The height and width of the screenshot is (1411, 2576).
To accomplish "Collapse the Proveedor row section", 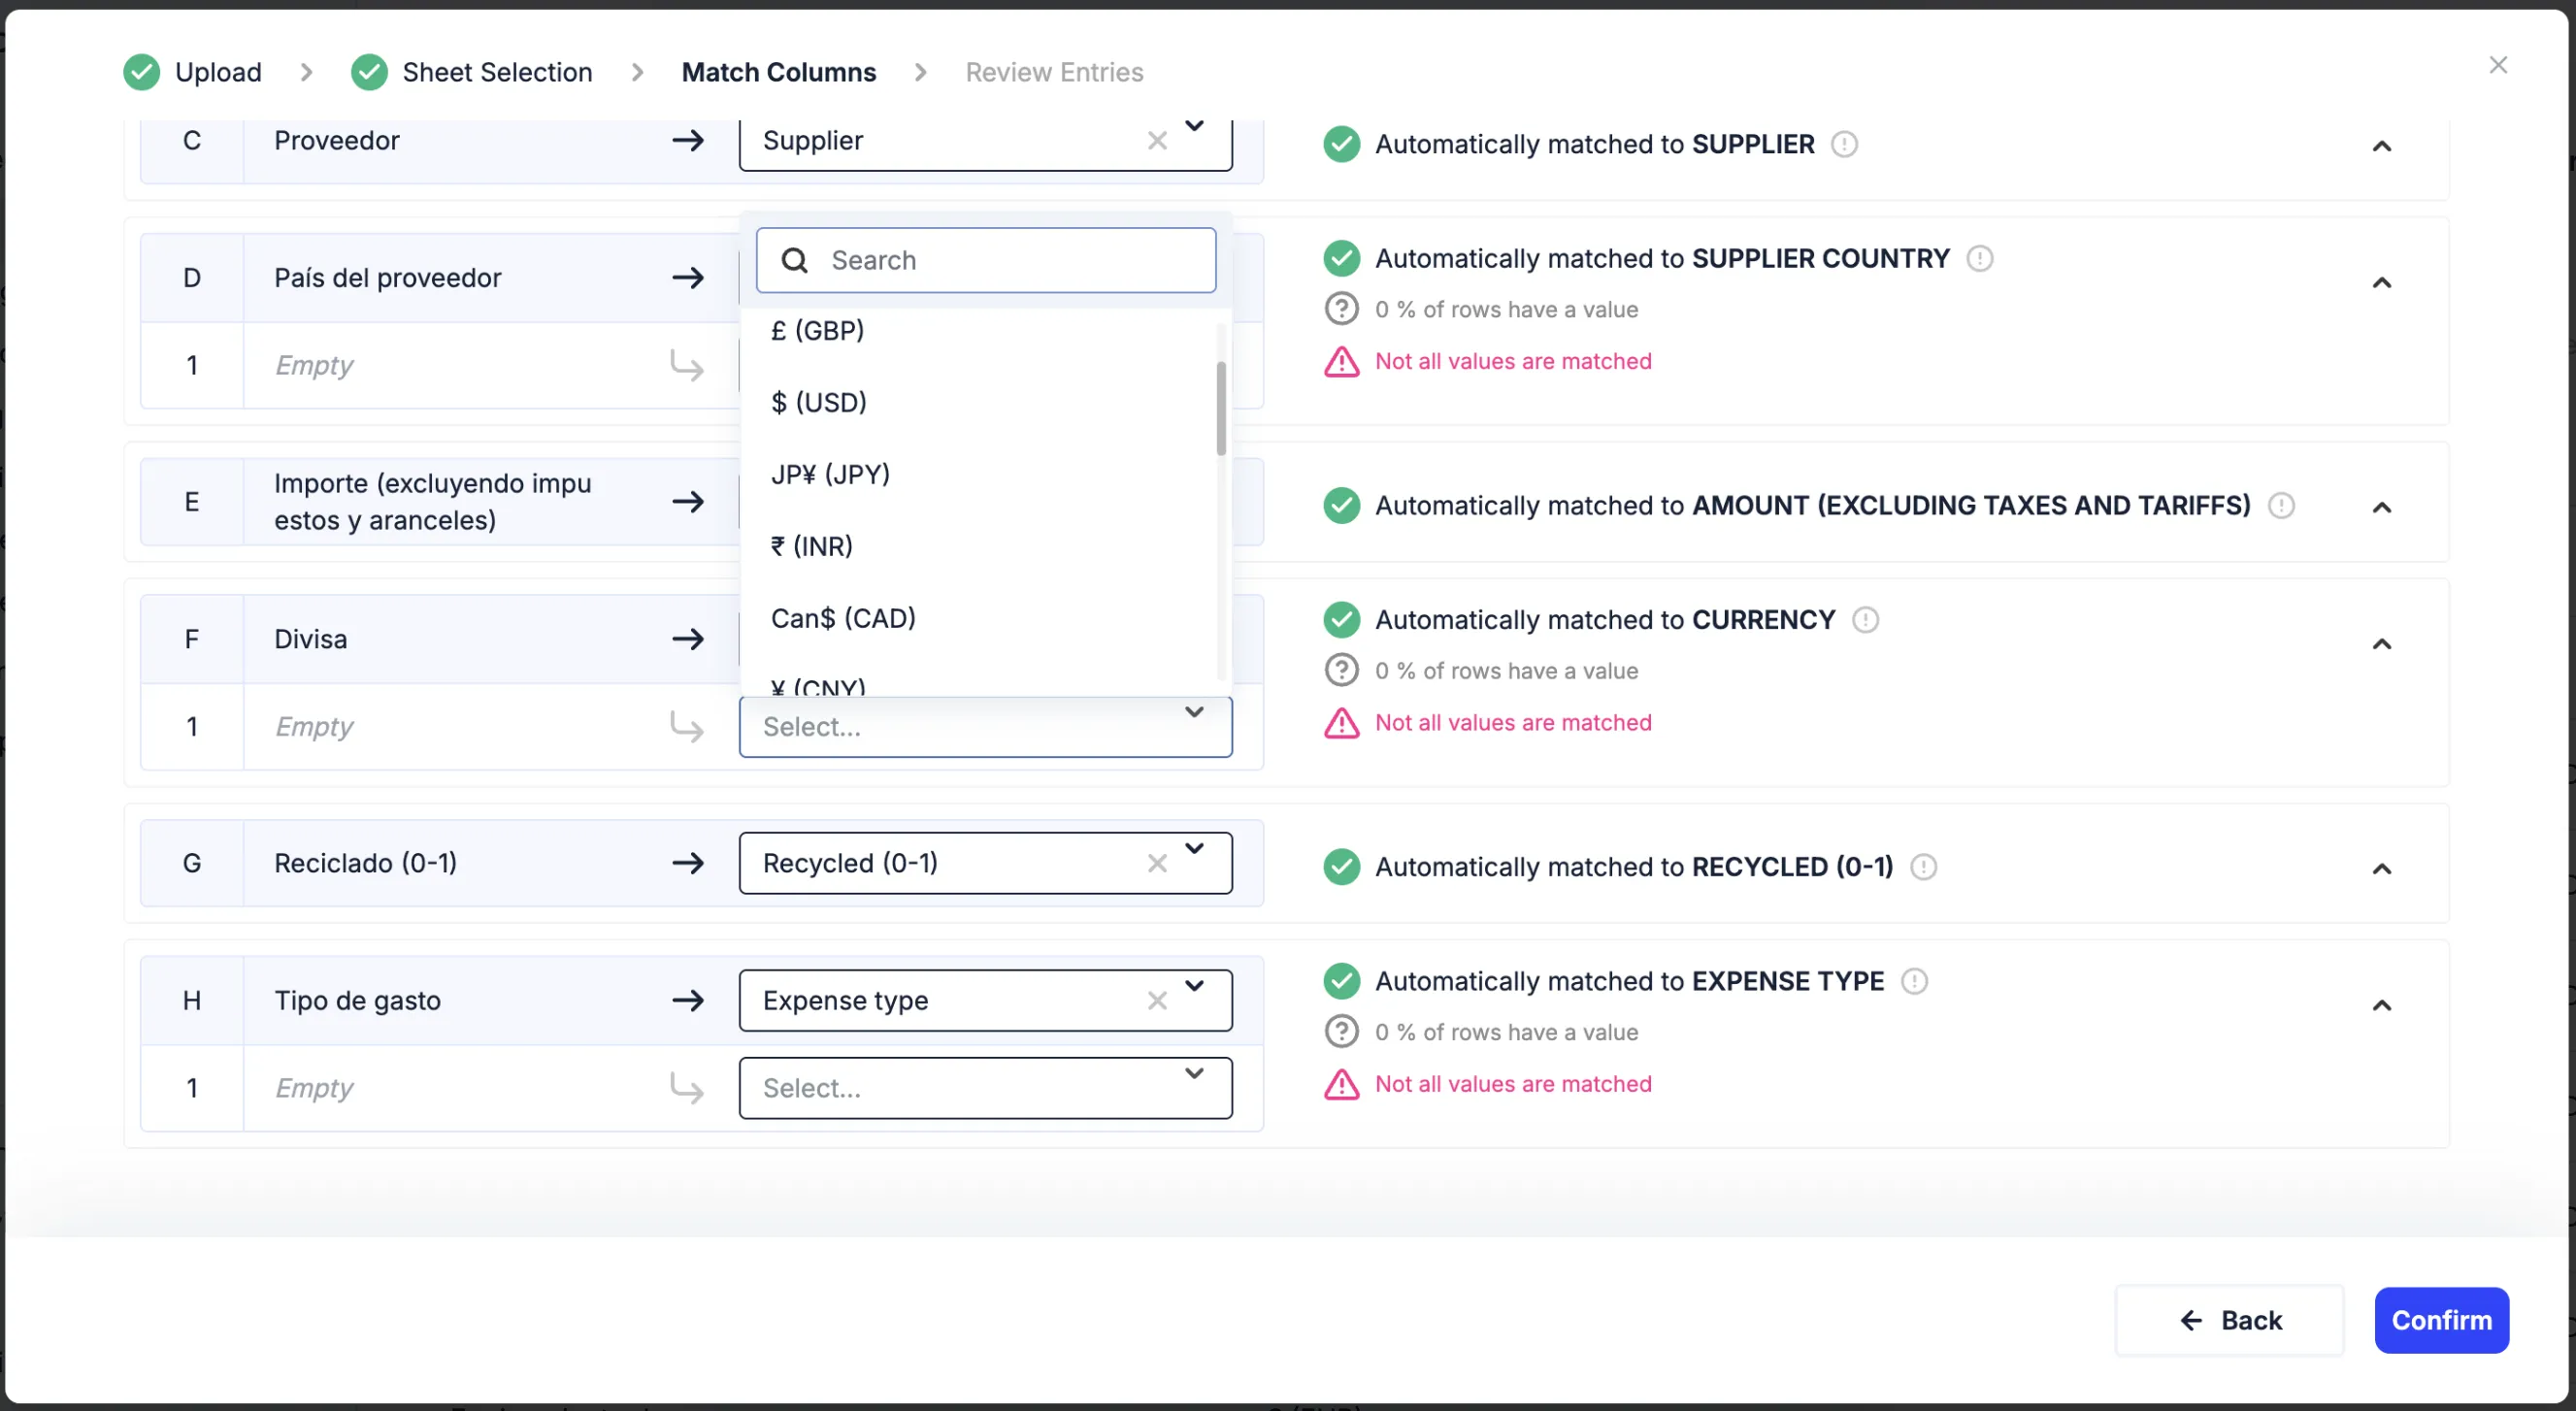I will coord(2382,146).
